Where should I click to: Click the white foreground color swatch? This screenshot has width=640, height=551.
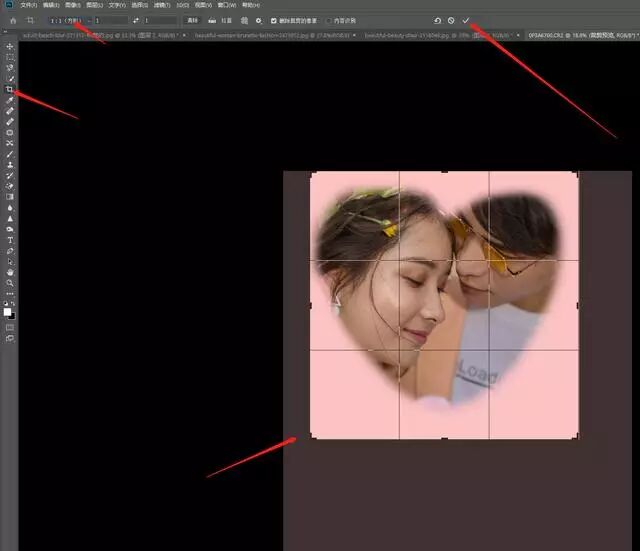pyautogui.click(x=7, y=312)
